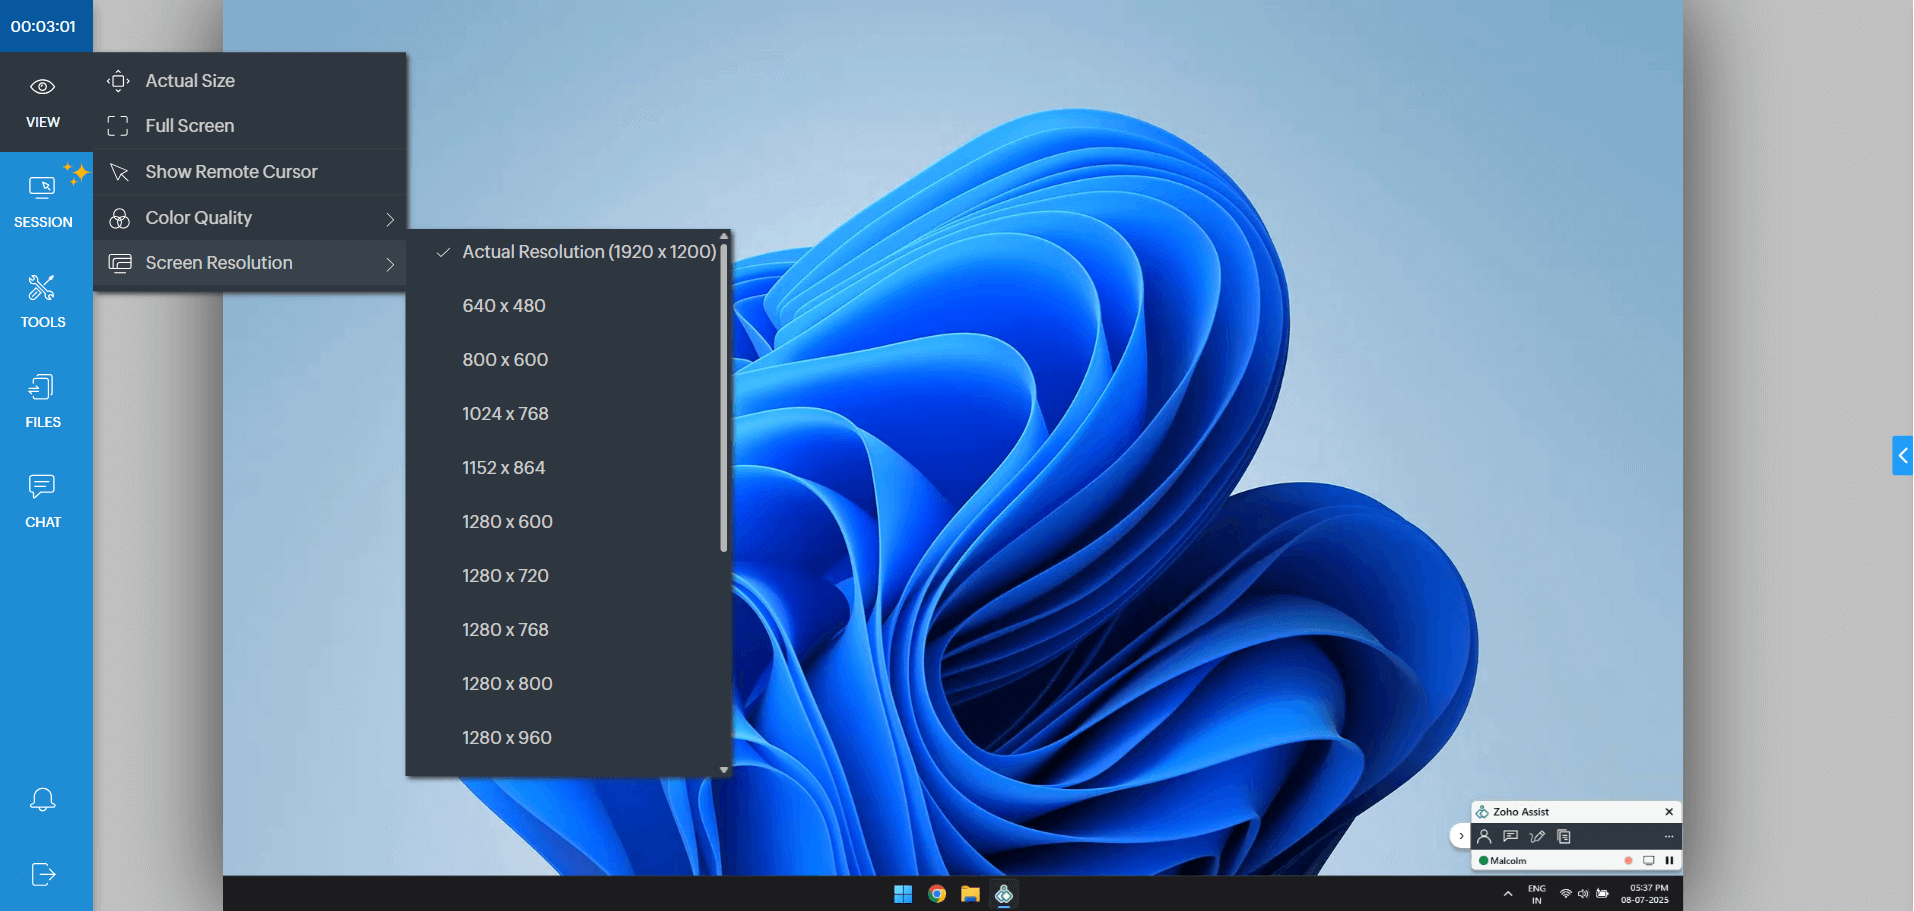Click annotation pen icon in Zoho Assist widget
This screenshot has height=911, width=1914.
tap(1537, 836)
